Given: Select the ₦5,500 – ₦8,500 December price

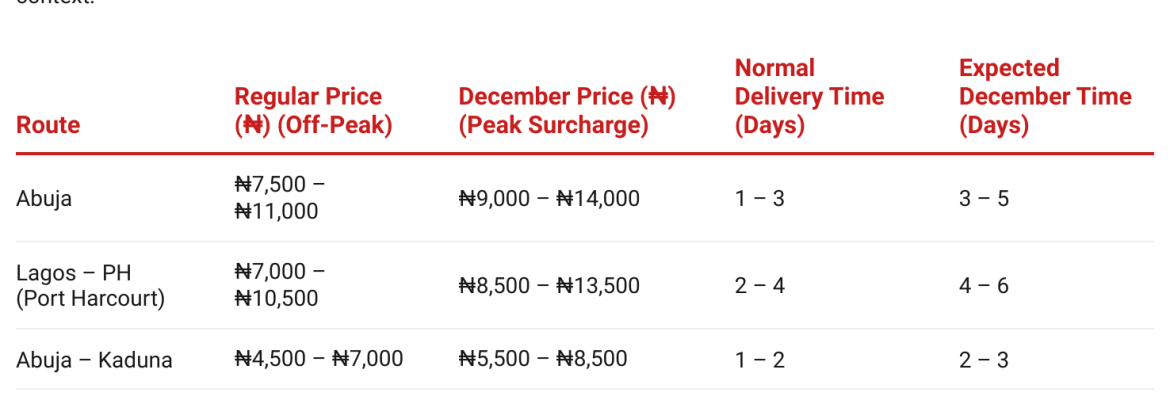Looking at the screenshot, I should point(543,359).
